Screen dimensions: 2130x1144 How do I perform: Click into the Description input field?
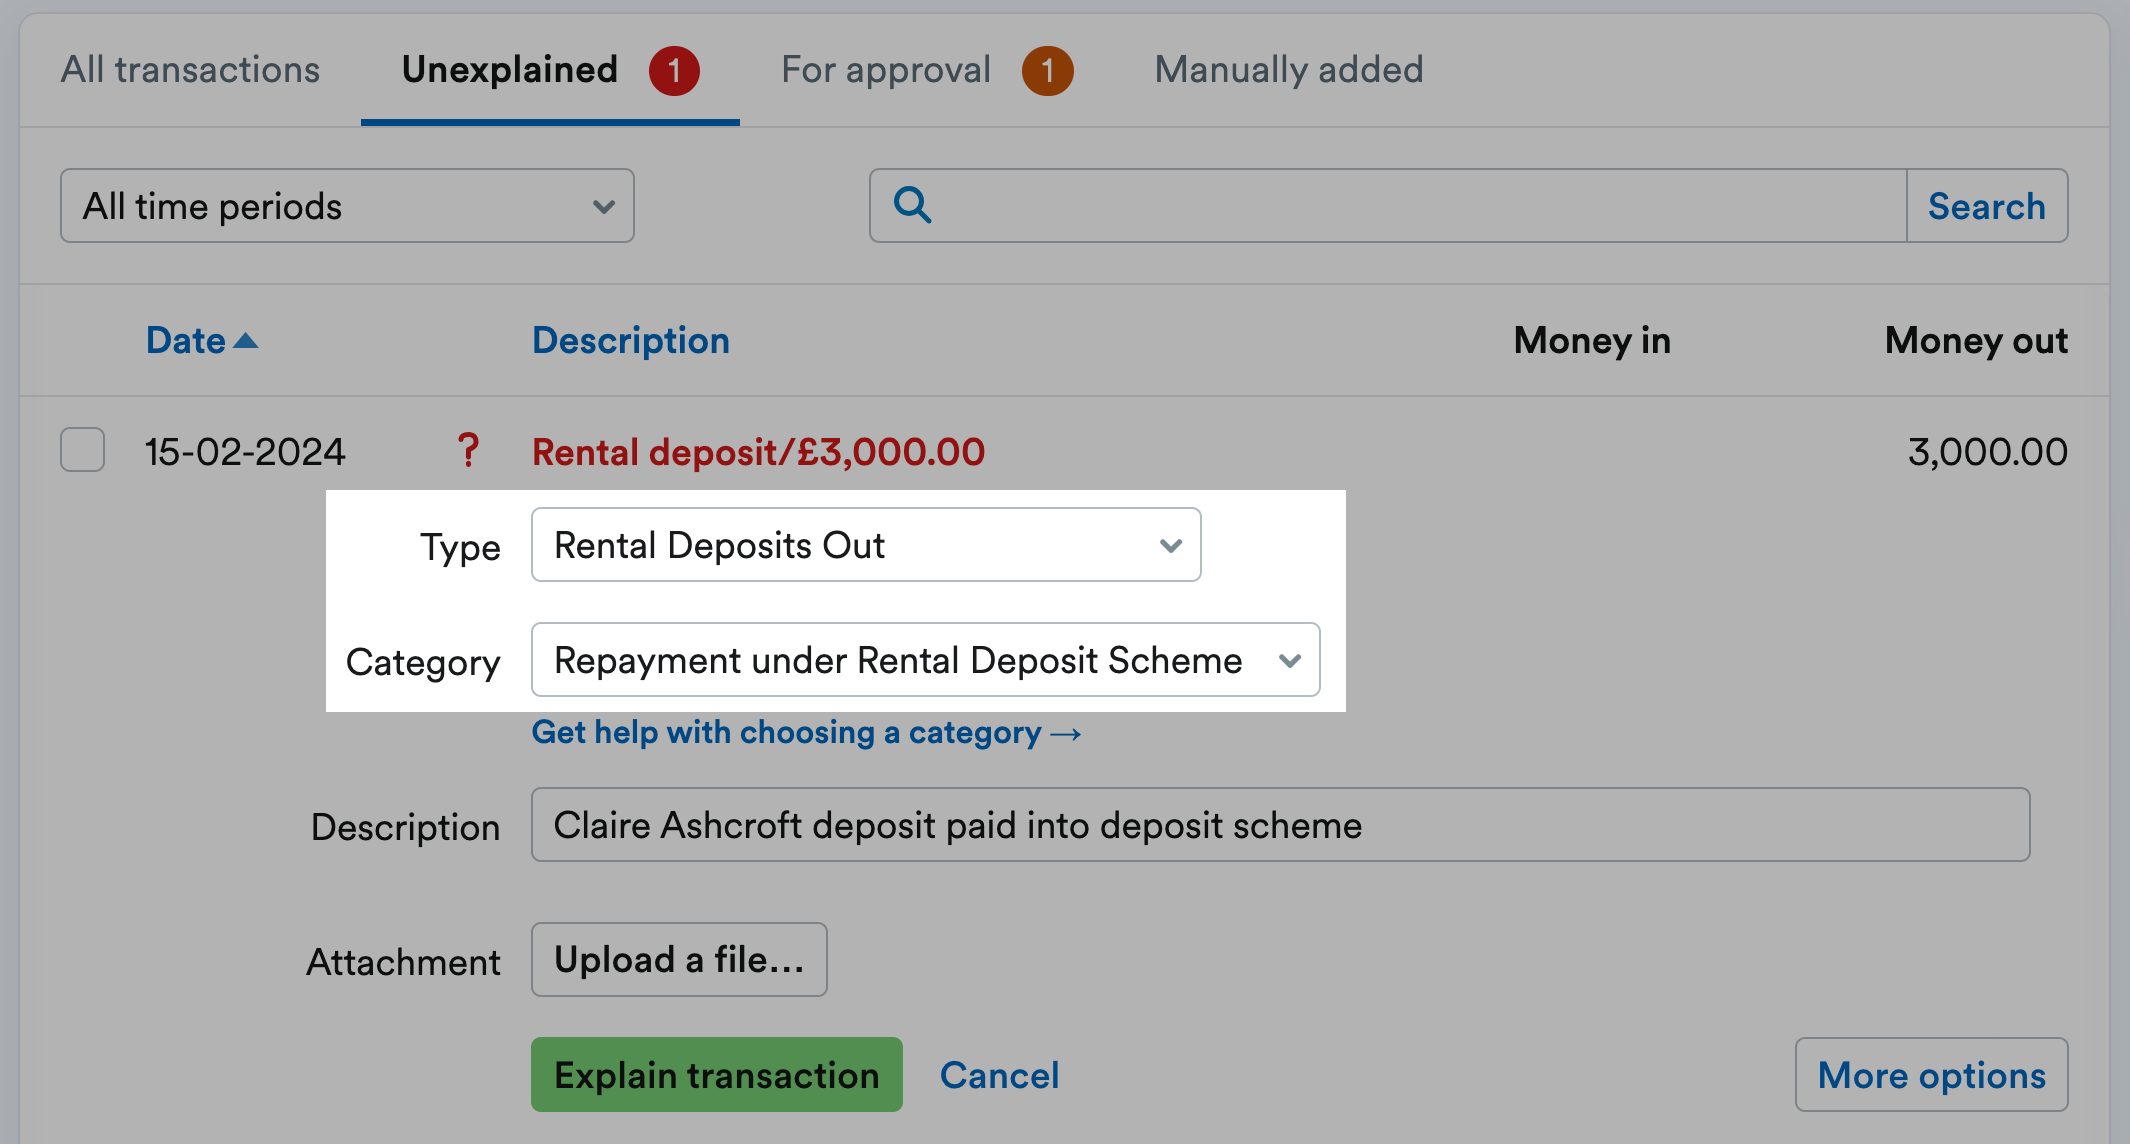pos(1281,825)
